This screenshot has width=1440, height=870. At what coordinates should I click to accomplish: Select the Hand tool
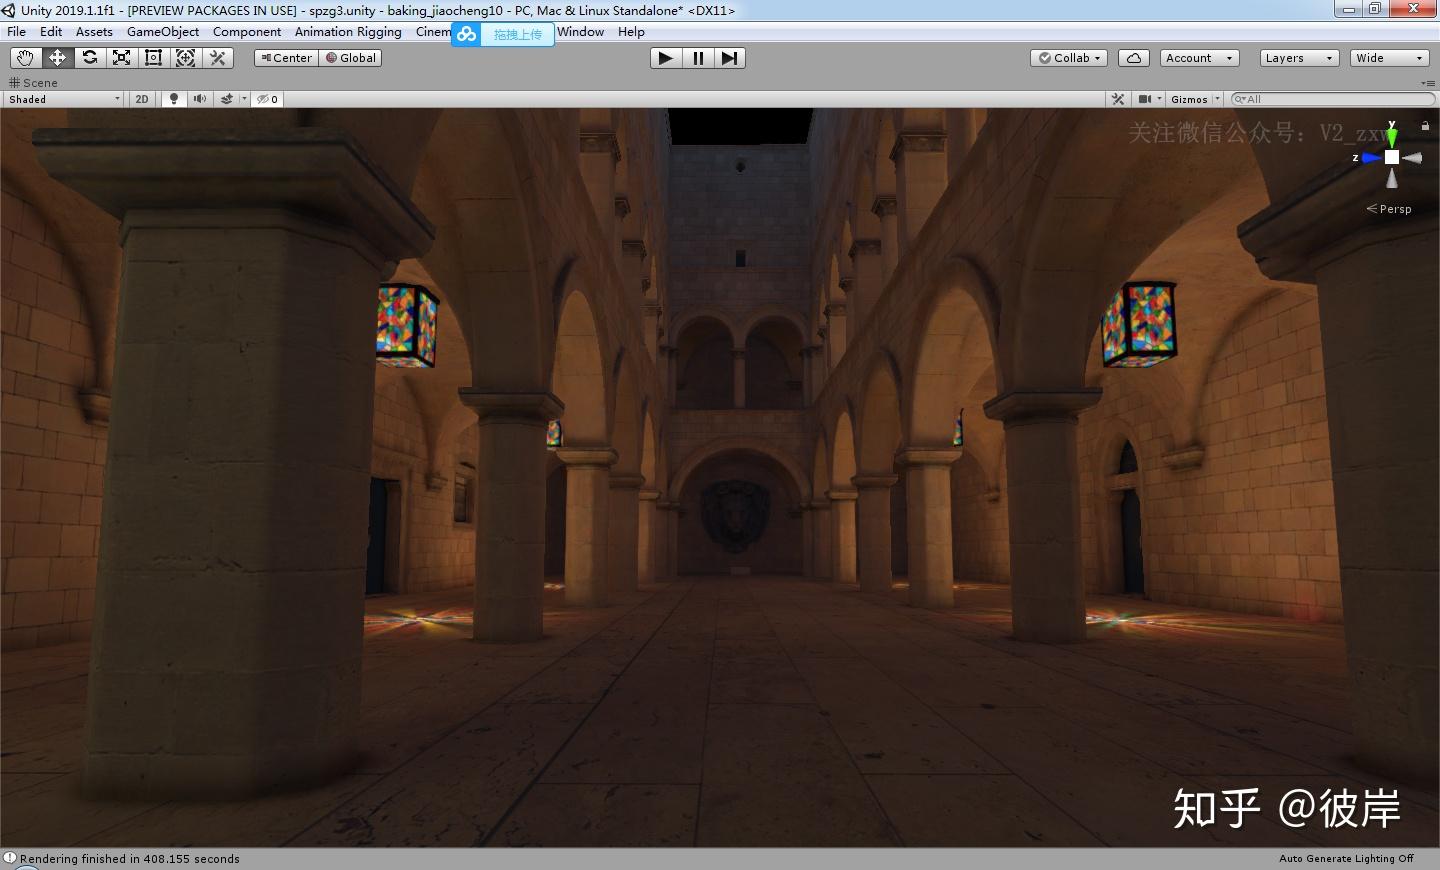point(25,58)
